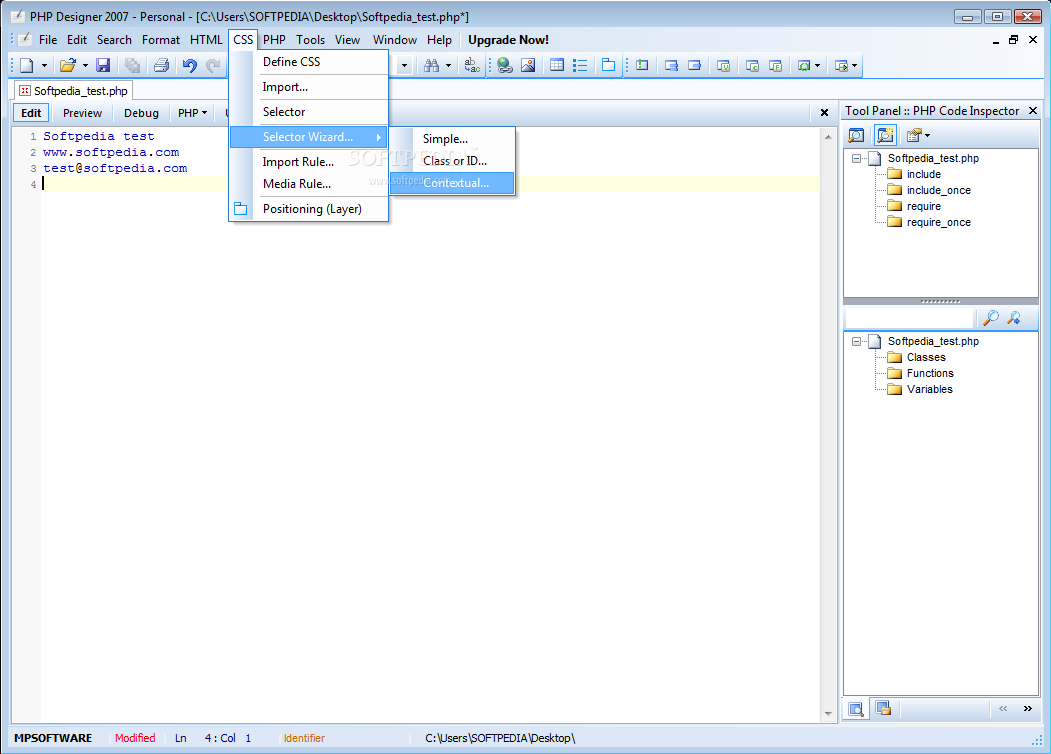Choose Media Rule... from the CSS menu
Viewport: 1051px width, 754px height.
[x=309, y=184]
